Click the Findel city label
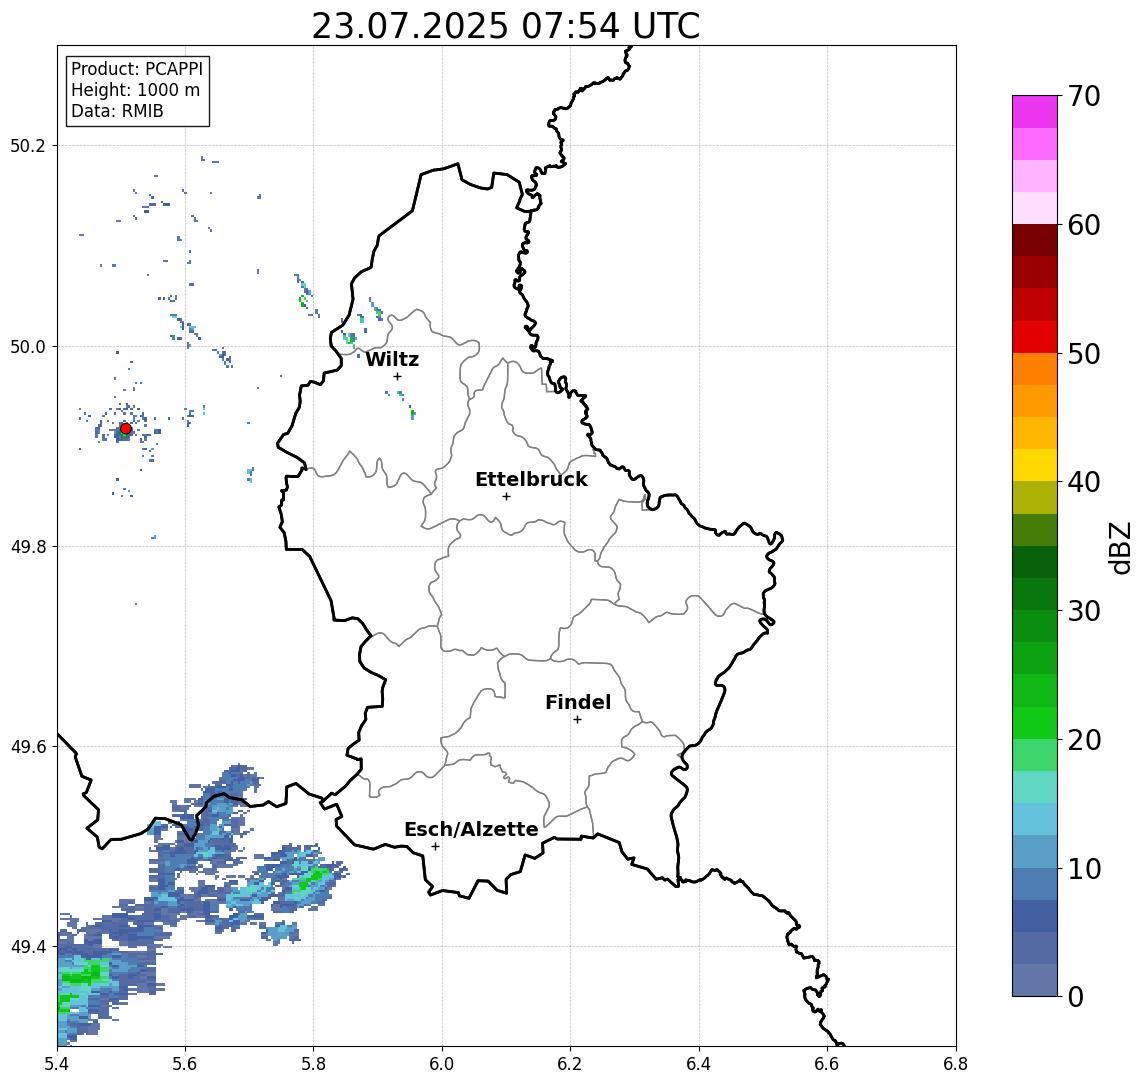Viewport: 1145px width, 1084px height. coord(578,702)
